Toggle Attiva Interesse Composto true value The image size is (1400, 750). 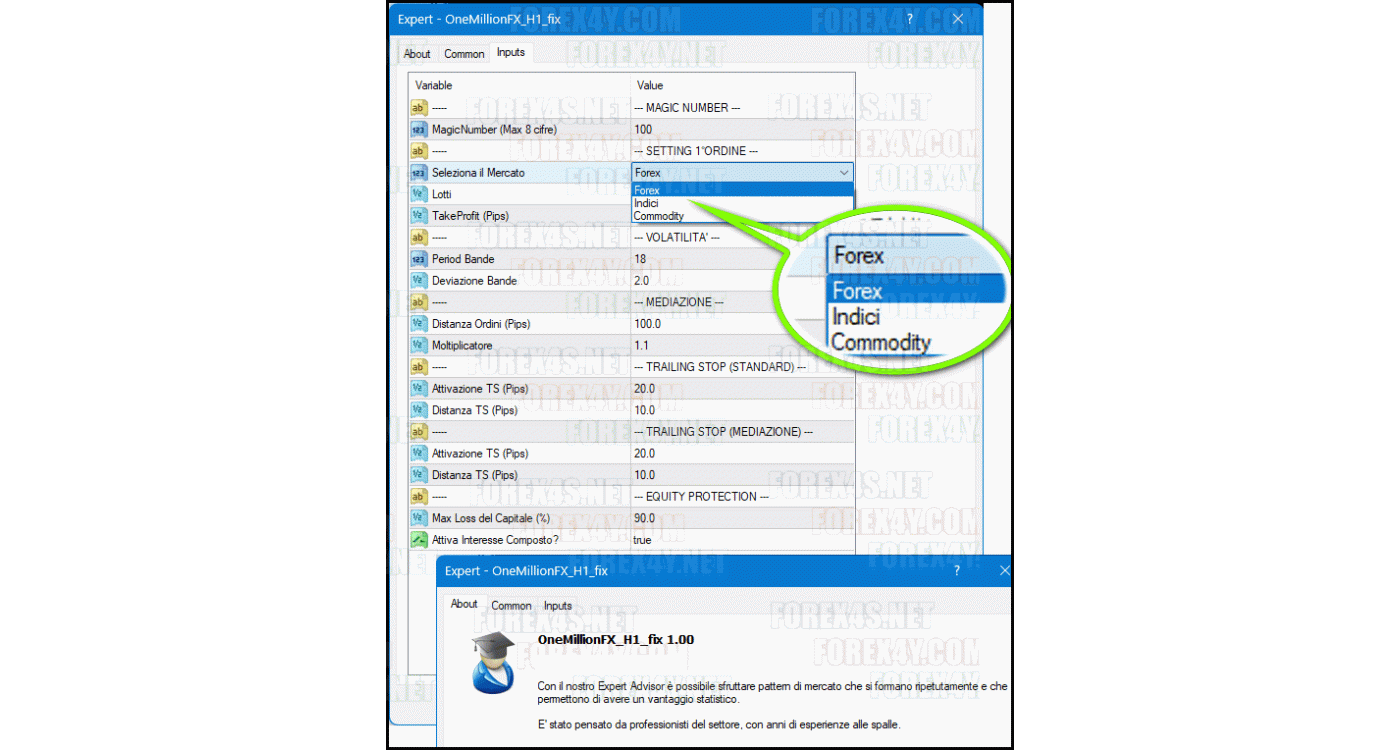pyautogui.click(x=642, y=540)
